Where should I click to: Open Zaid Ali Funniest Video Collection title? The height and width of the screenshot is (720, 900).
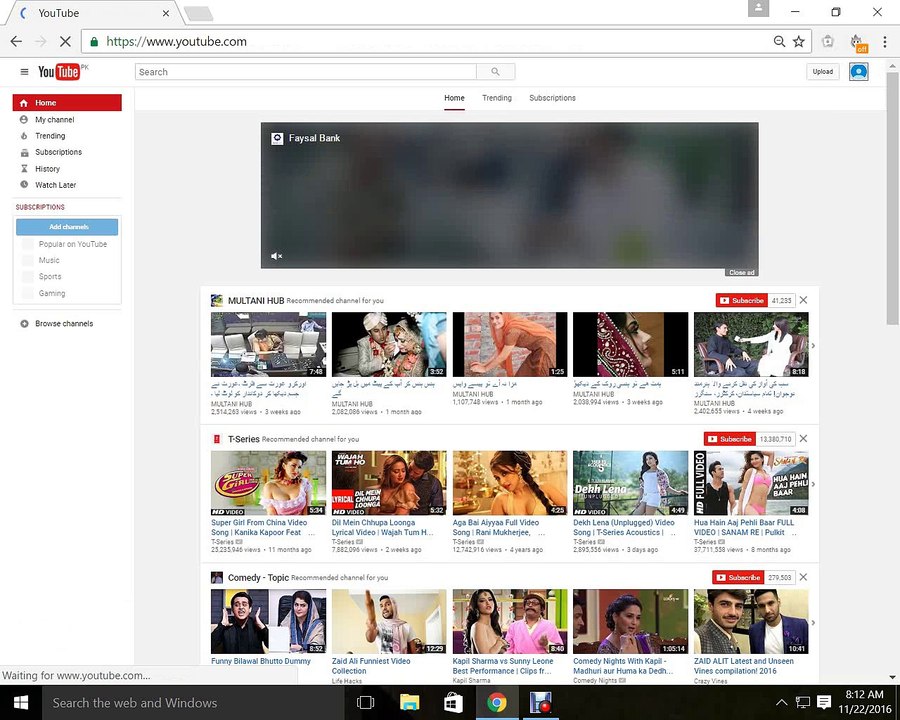click(x=371, y=666)
